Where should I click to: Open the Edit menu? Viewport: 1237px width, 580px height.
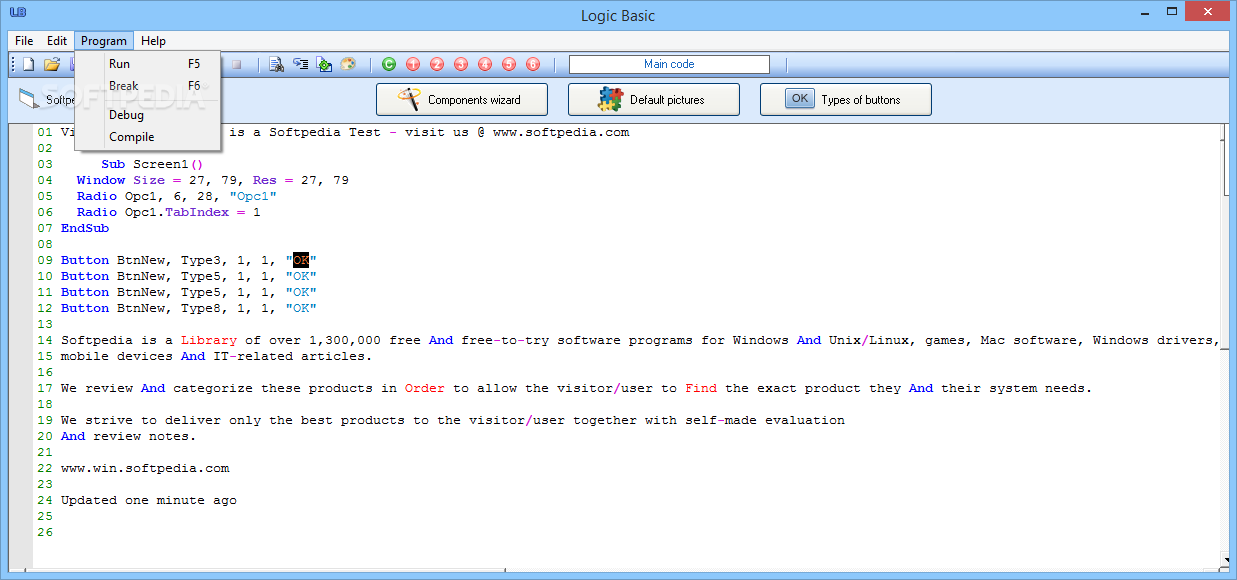(57, 41)
